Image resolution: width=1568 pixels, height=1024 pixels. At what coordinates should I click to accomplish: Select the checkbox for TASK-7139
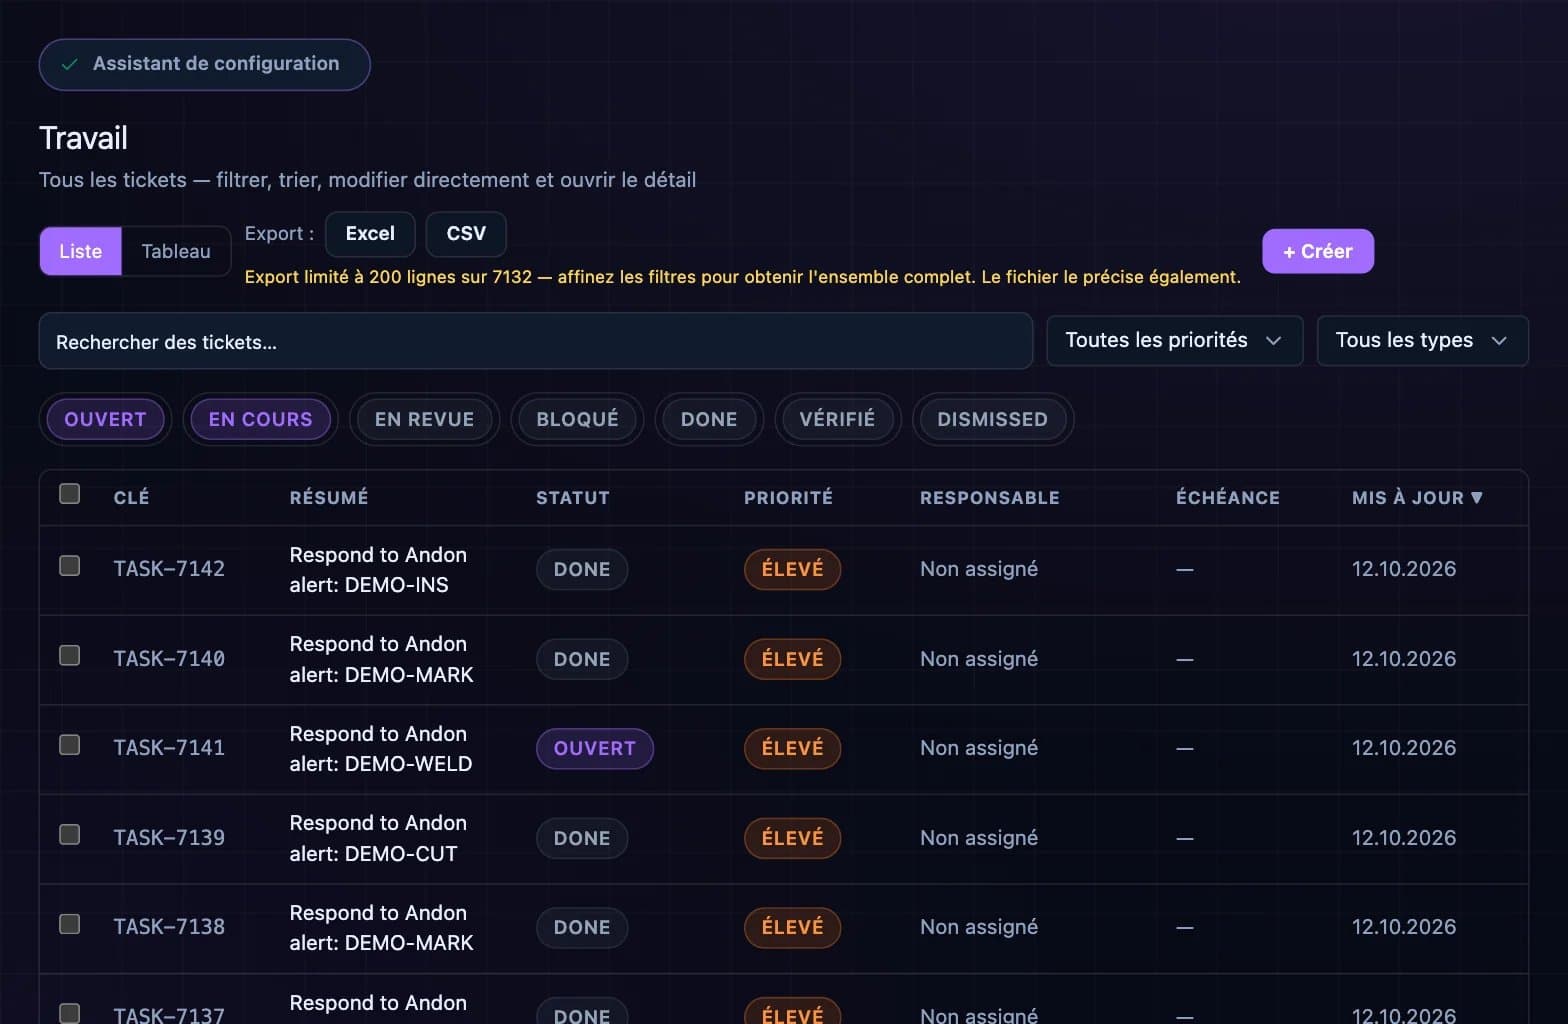(70, 834)
